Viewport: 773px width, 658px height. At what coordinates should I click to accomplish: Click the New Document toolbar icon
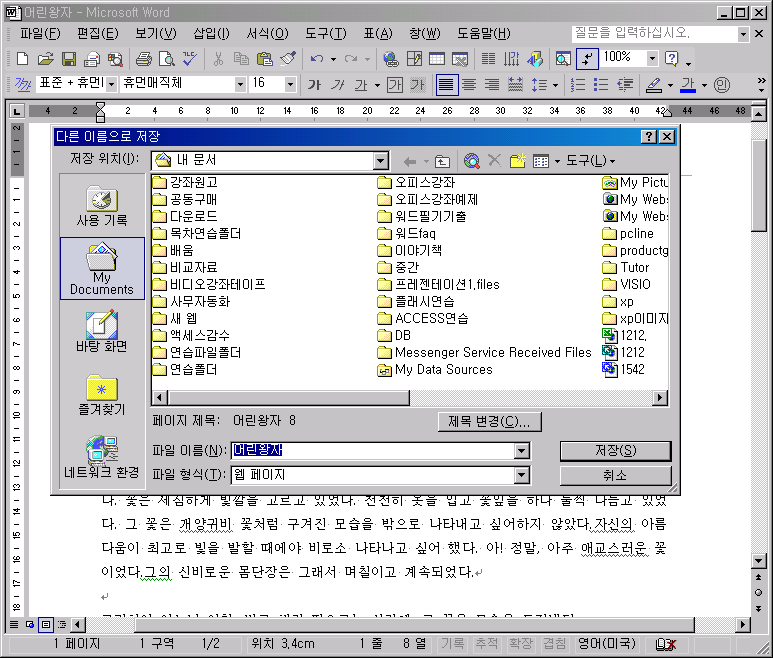pos(22,59)
